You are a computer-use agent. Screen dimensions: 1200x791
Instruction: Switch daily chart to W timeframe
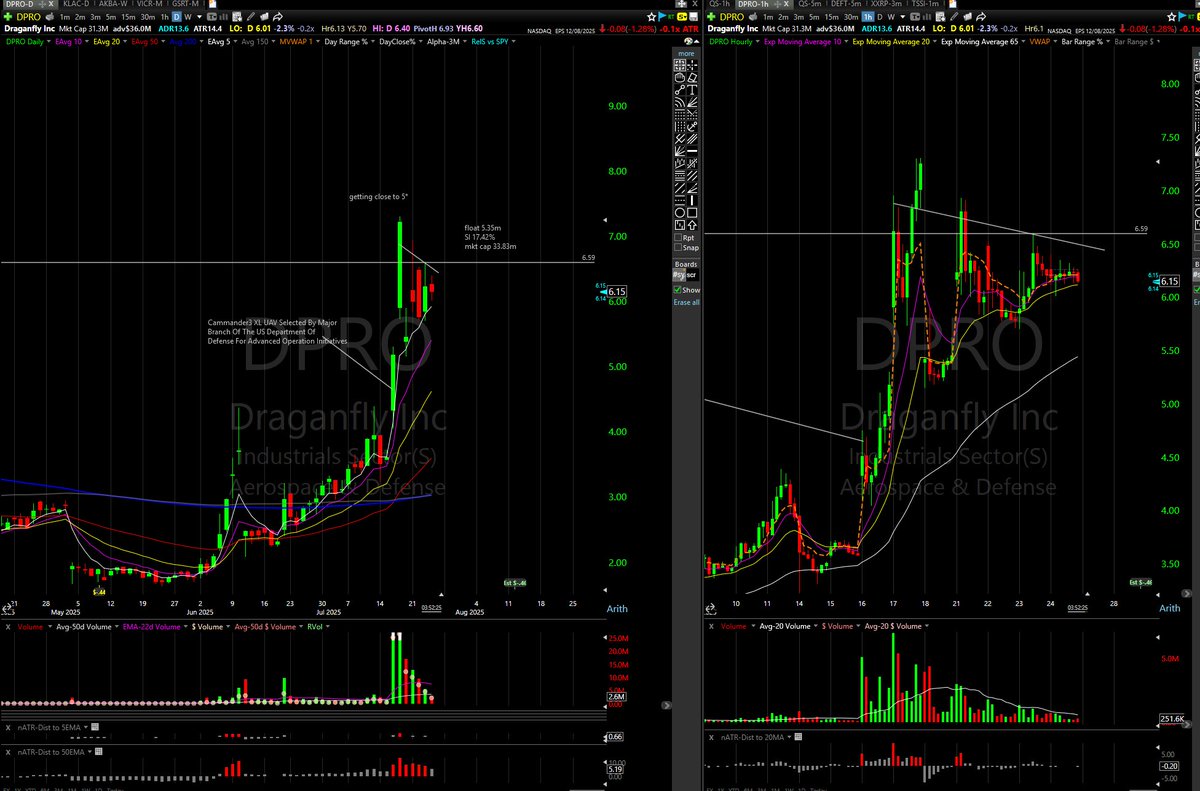point(187,16)
